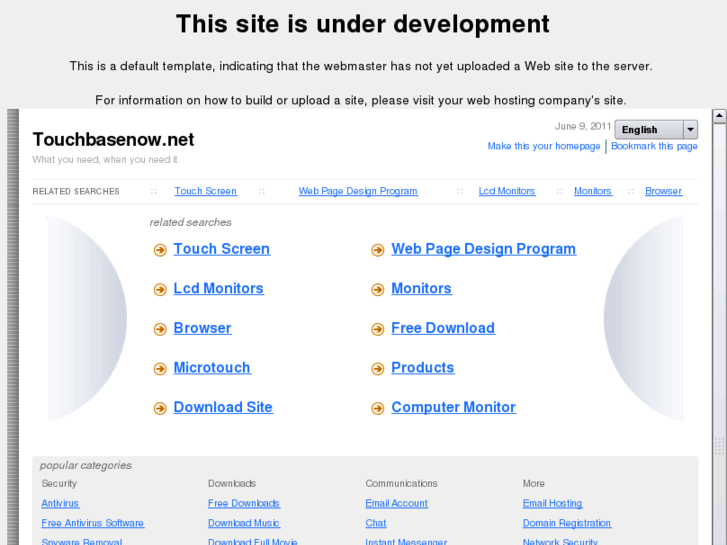Click the Downloads category heading
The width and height of the screenshot is (727, 545).
point(232,483)
